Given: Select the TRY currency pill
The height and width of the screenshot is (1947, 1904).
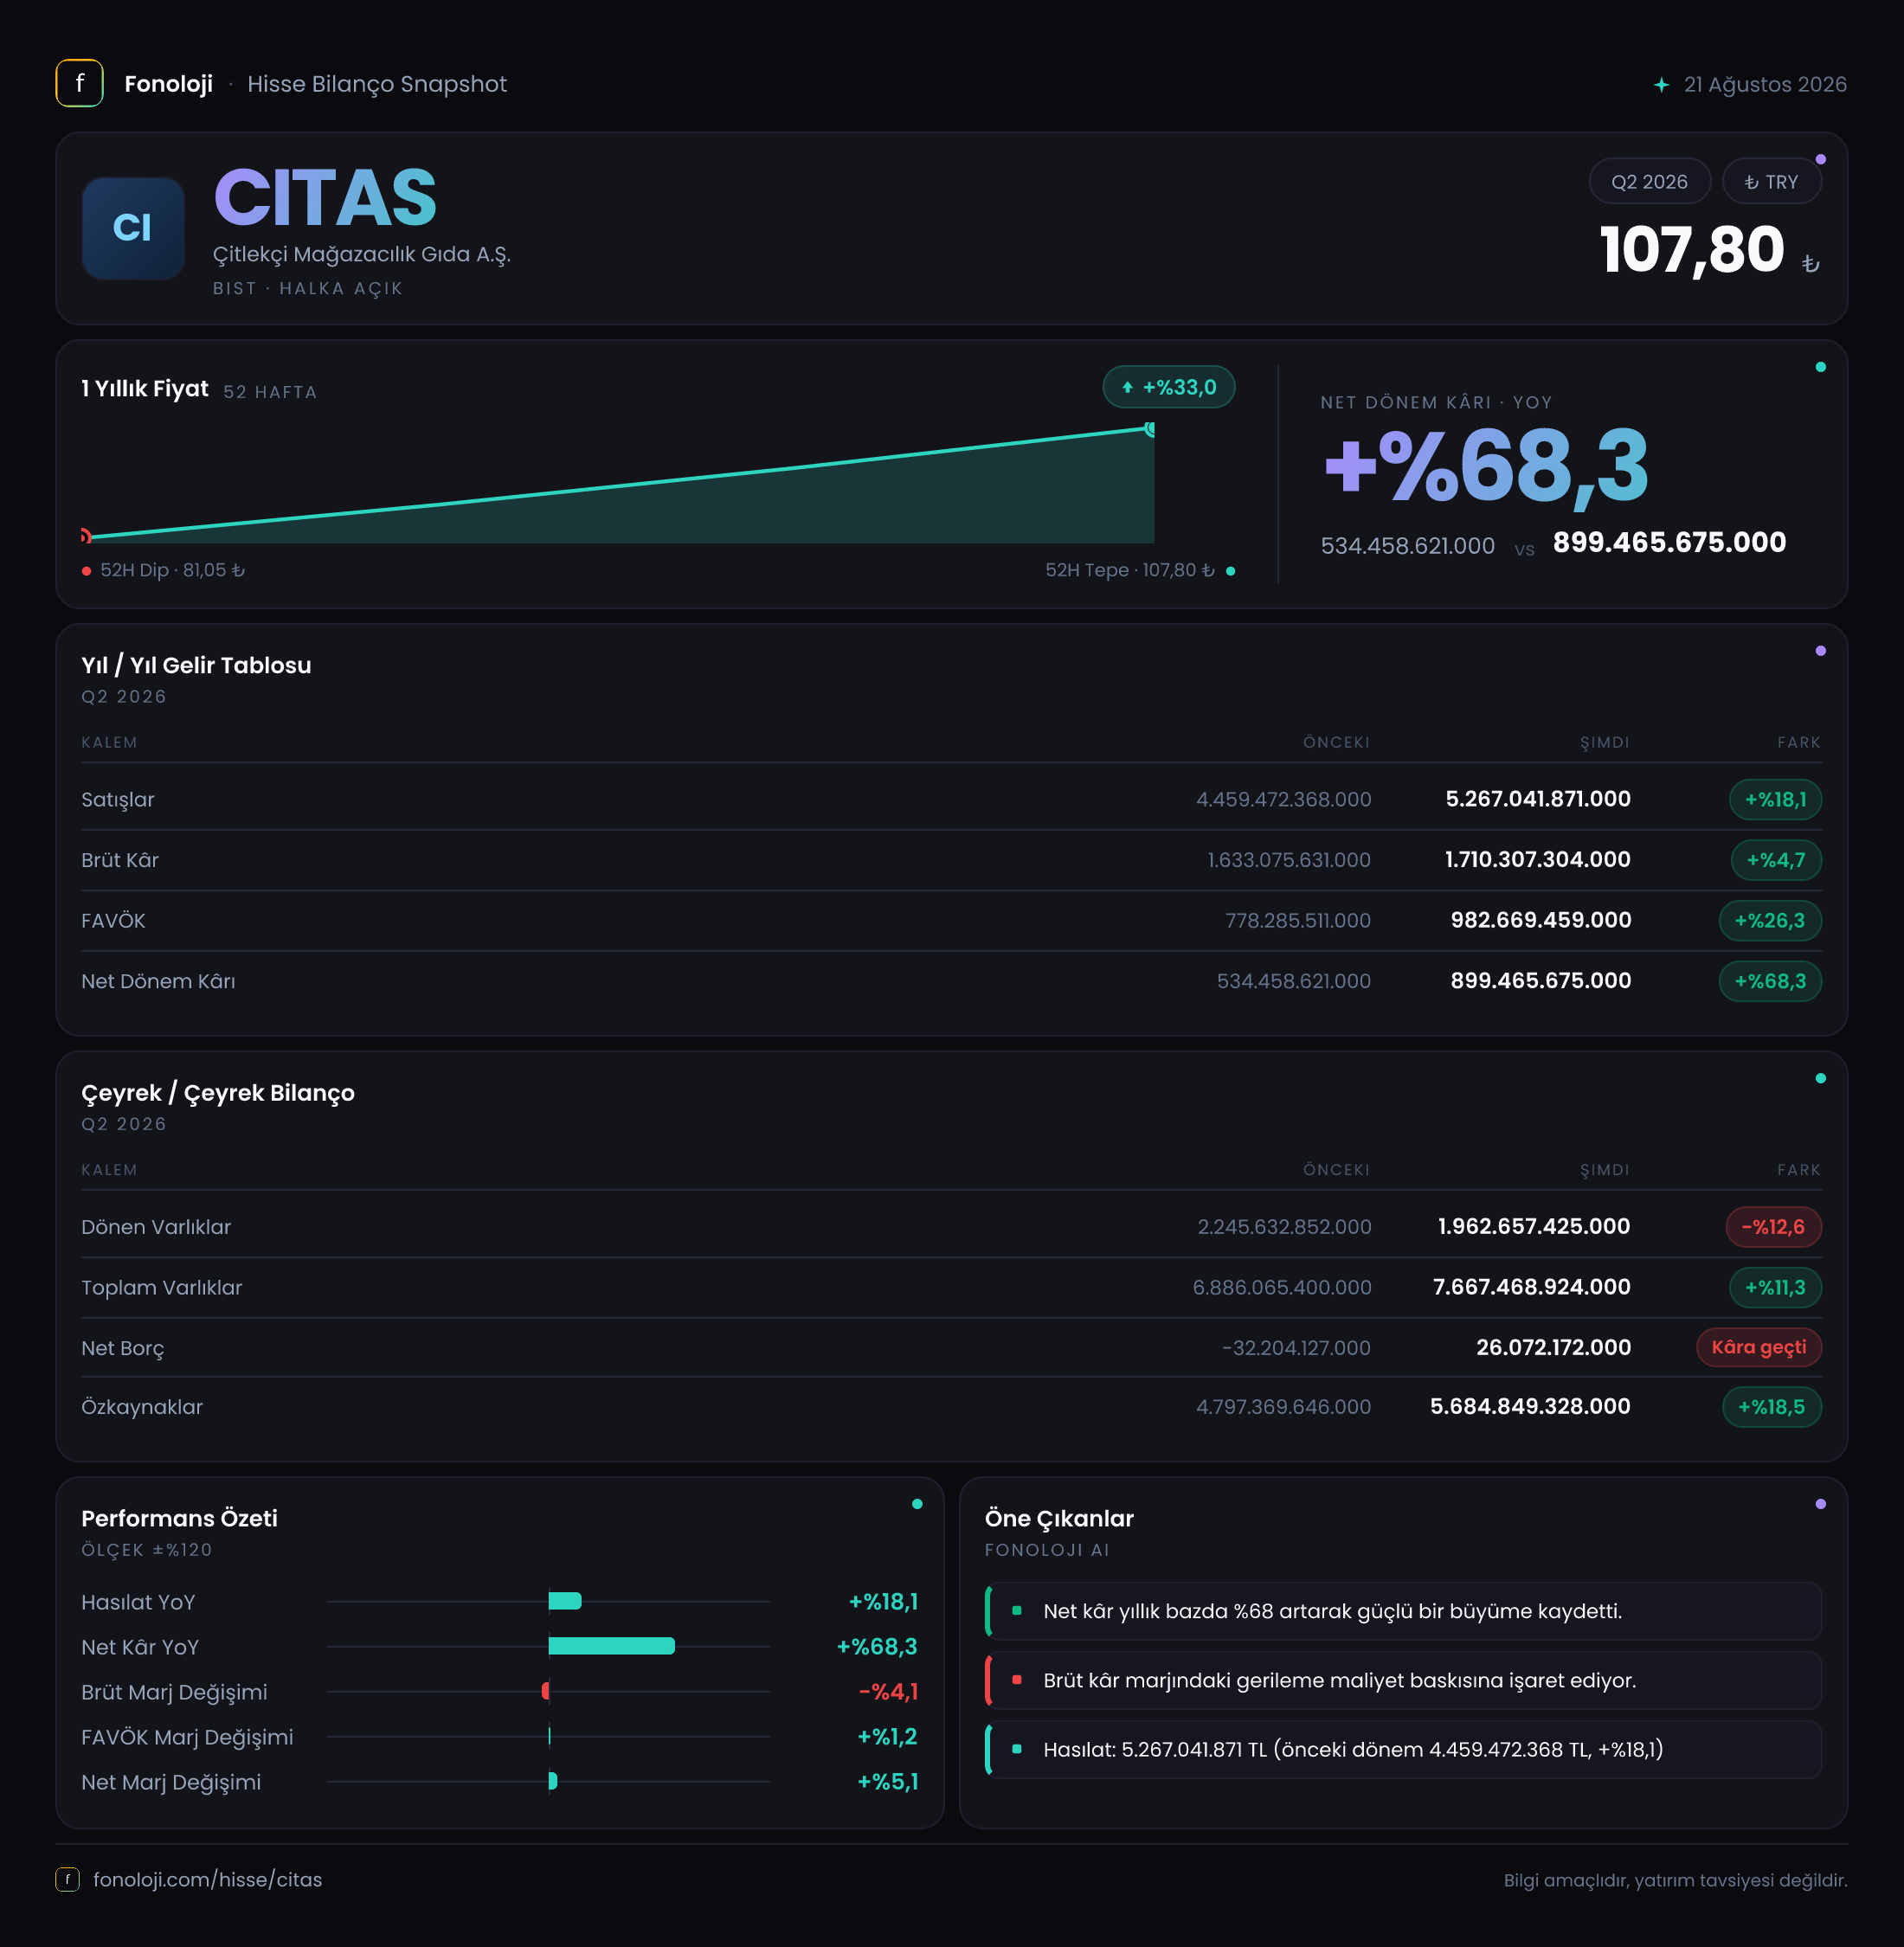Looking at the screenshot, I should [x=1771, y=182].
